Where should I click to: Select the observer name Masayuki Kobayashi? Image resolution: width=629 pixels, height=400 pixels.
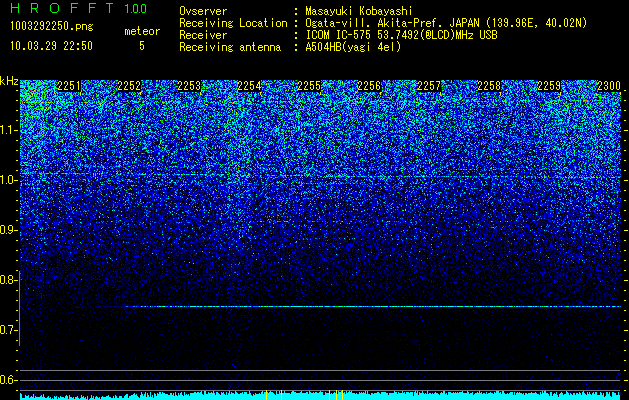point(359,11)
